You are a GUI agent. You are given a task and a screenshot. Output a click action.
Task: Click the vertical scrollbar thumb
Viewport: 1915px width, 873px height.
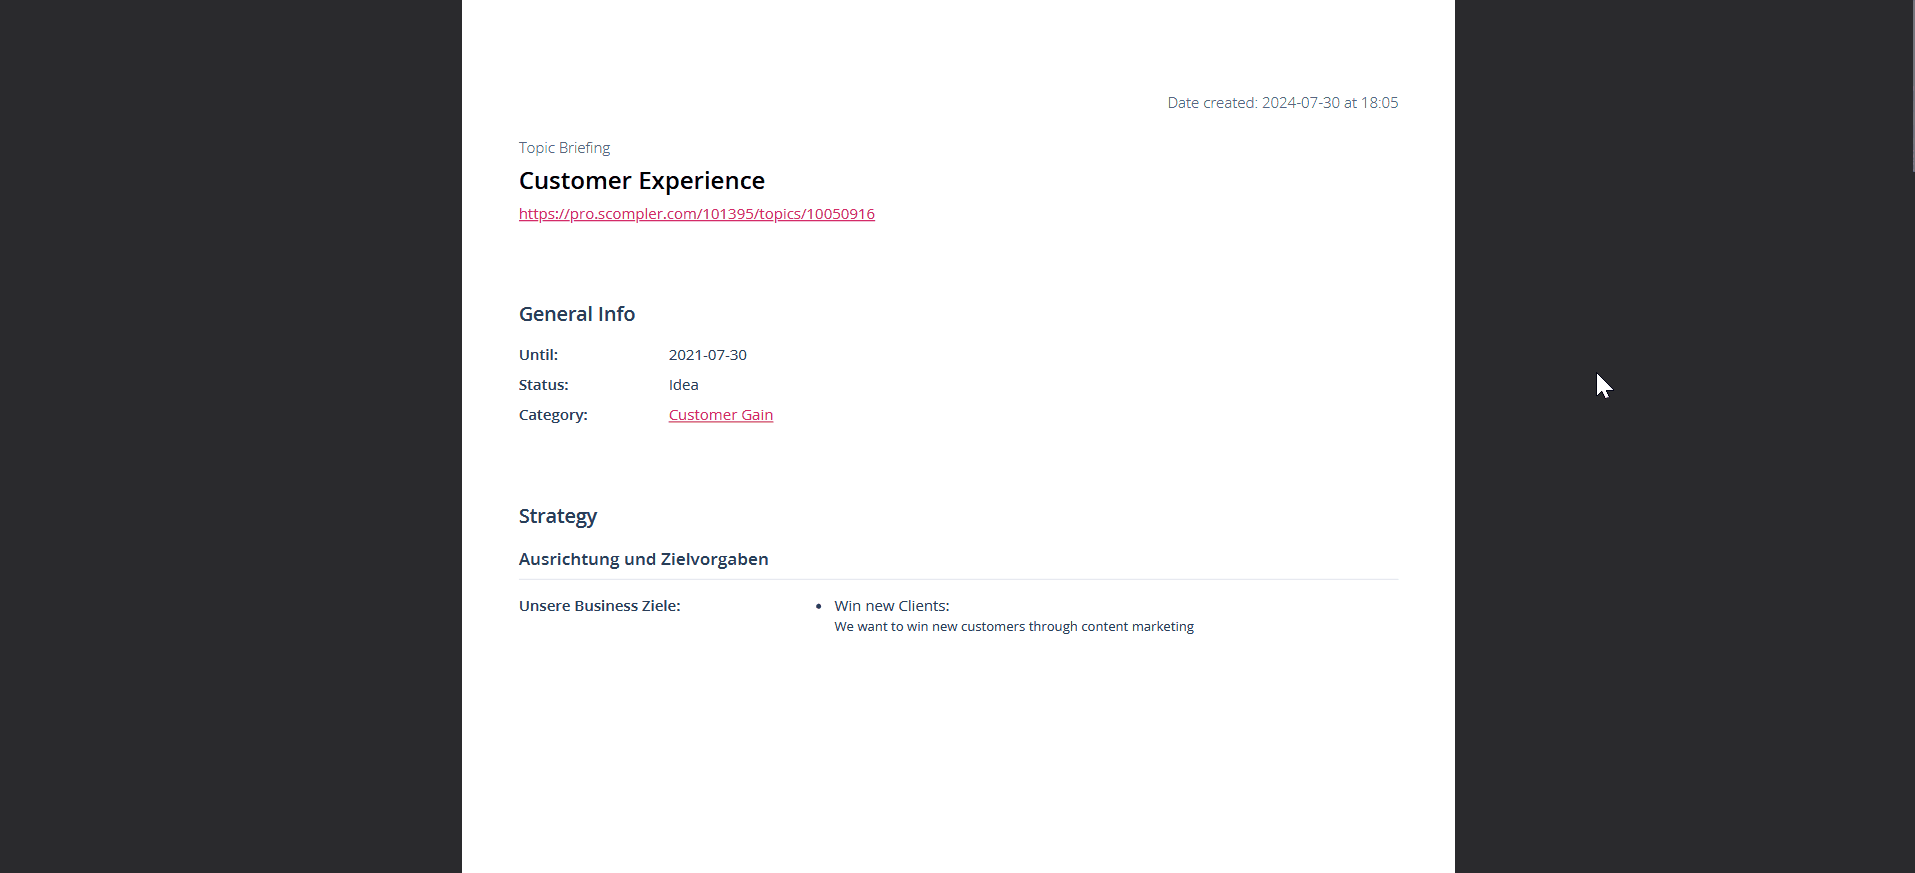click(x=1912, y=85)
